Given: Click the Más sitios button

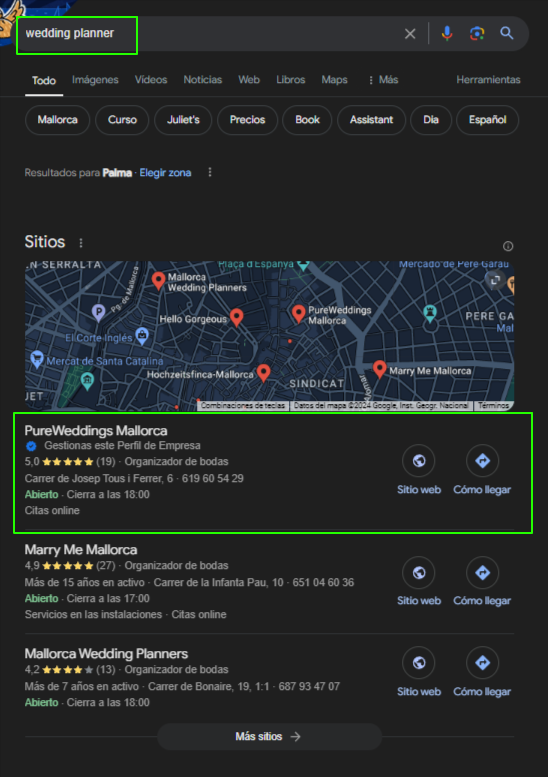Looking at the screenshot, I should pyautogui.click(x=269, y=736).
